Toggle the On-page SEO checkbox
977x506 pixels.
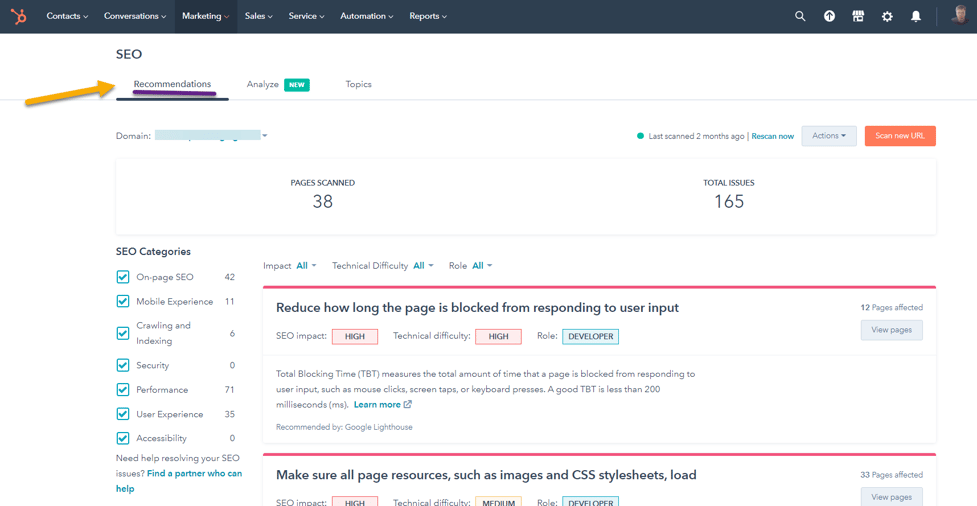(123, 277)
